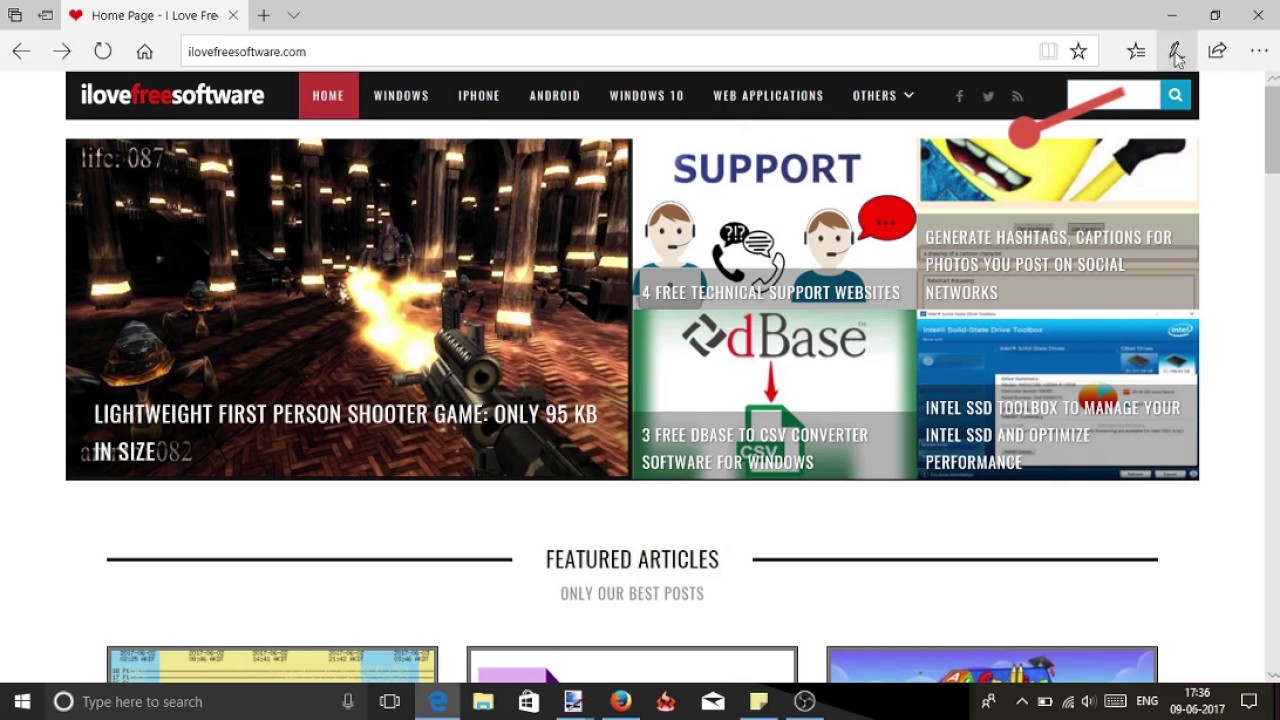
Task: Expand the tab previews chevron
Action: [293, 15]
